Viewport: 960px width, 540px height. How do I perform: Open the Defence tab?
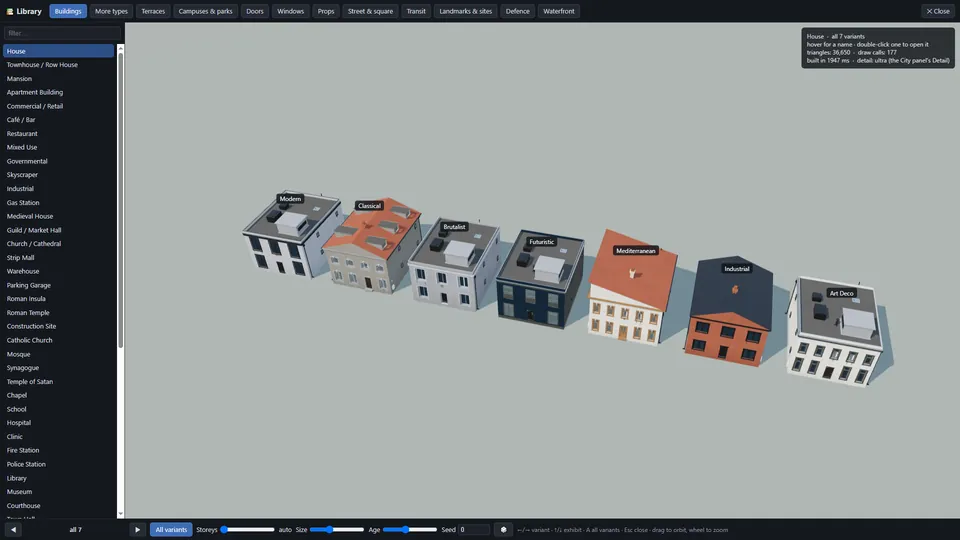click(517, 11)
